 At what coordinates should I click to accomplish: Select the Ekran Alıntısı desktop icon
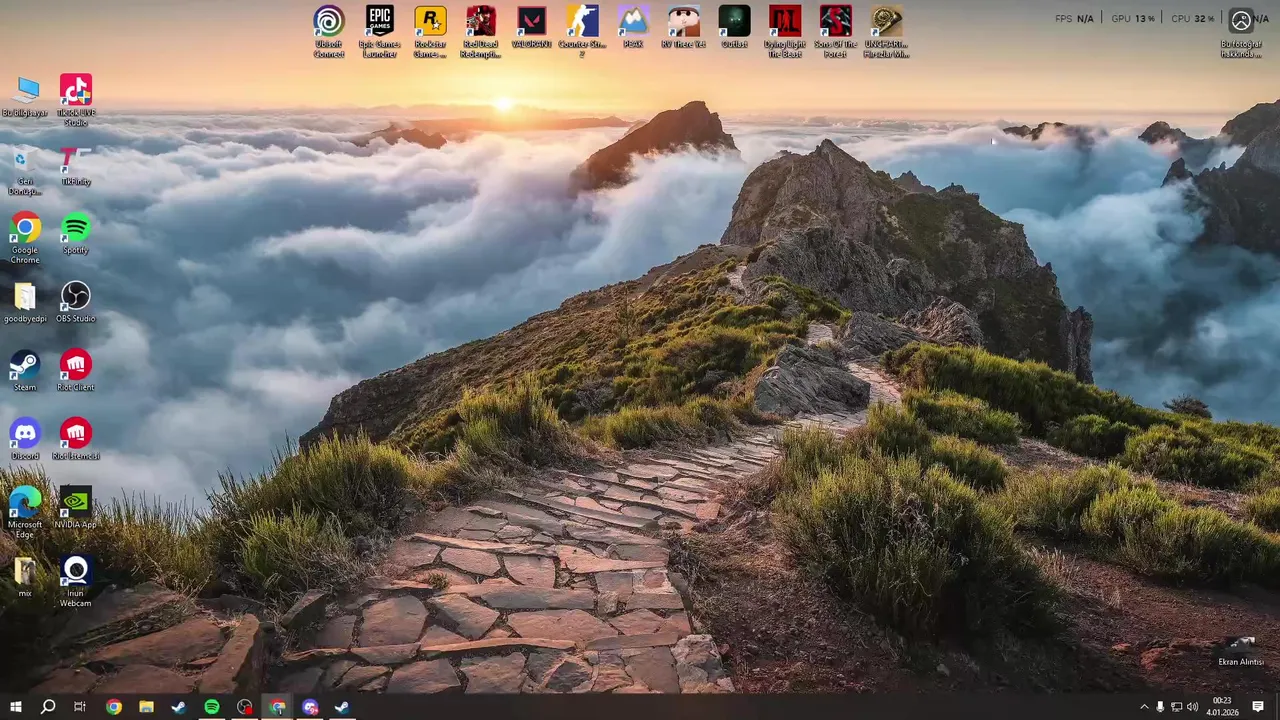click(x=1241, y=651)
